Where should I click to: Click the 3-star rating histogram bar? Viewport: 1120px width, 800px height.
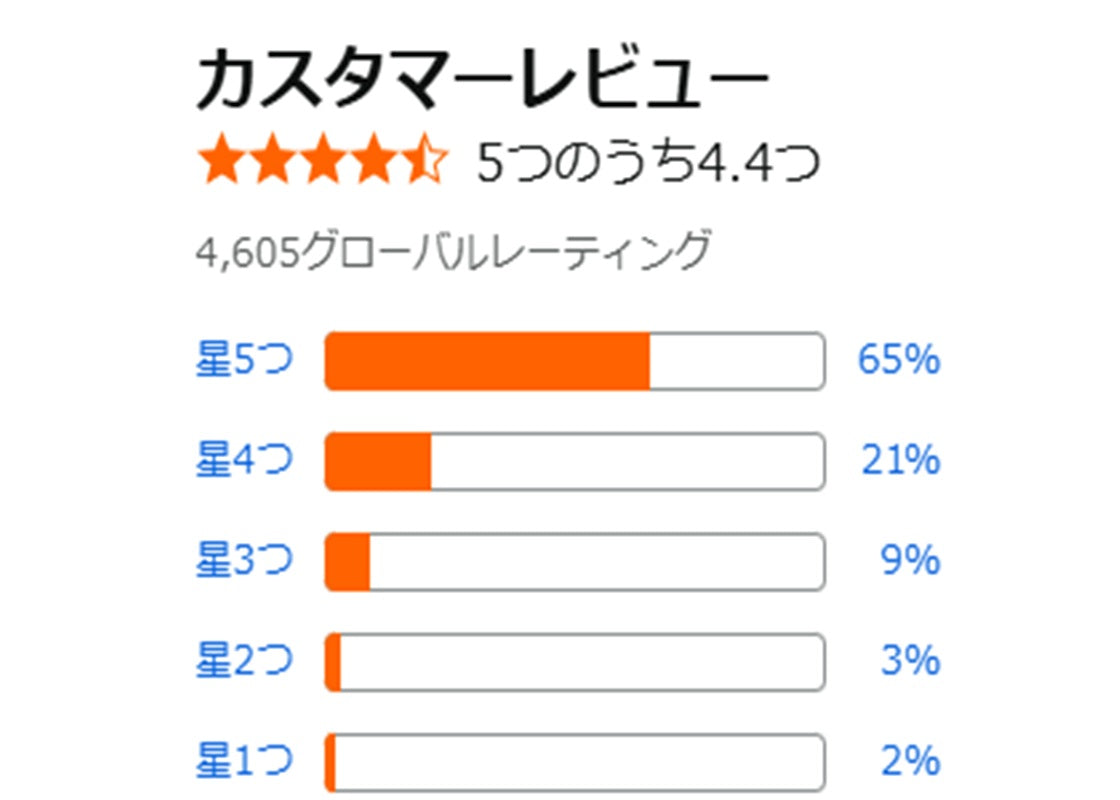point(575,561)
